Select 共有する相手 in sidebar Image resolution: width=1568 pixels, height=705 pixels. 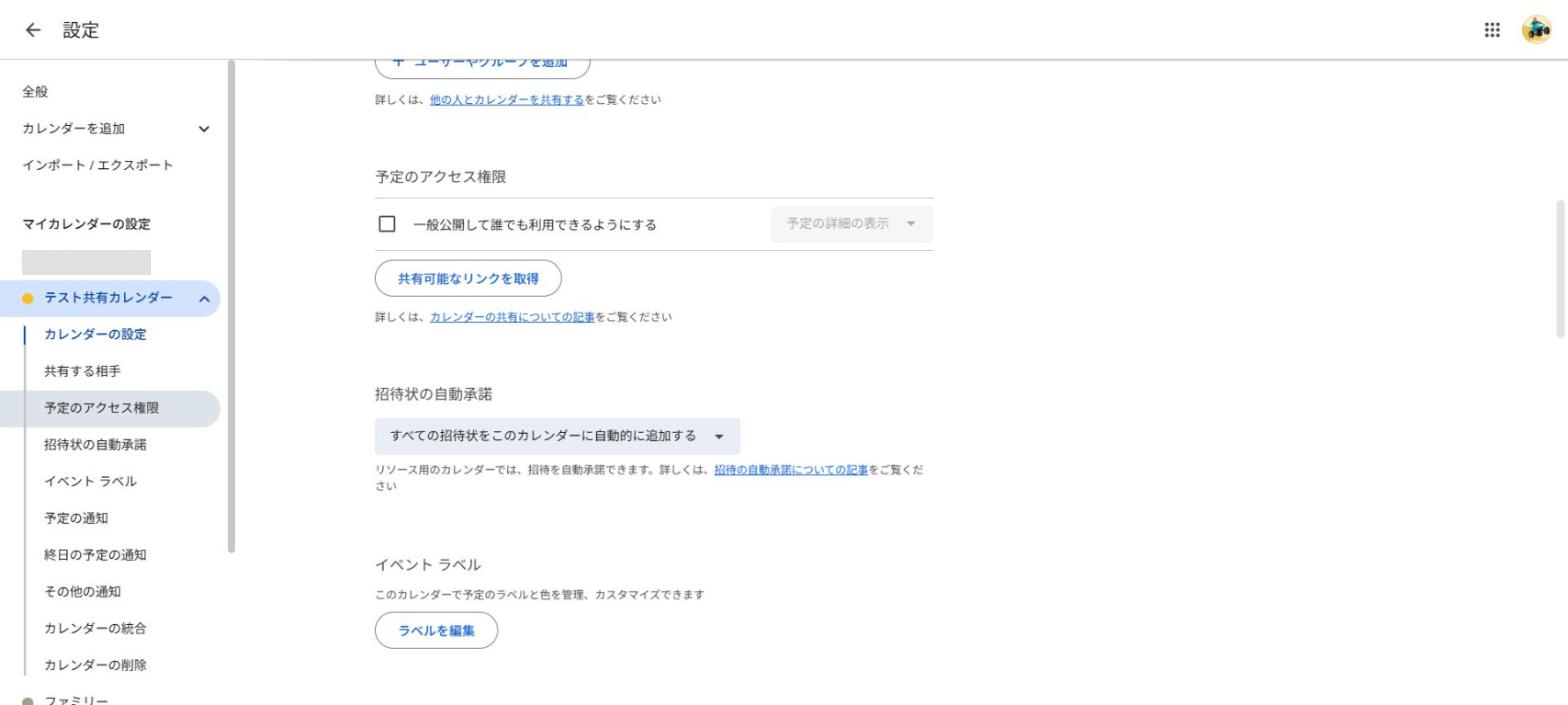82,371
